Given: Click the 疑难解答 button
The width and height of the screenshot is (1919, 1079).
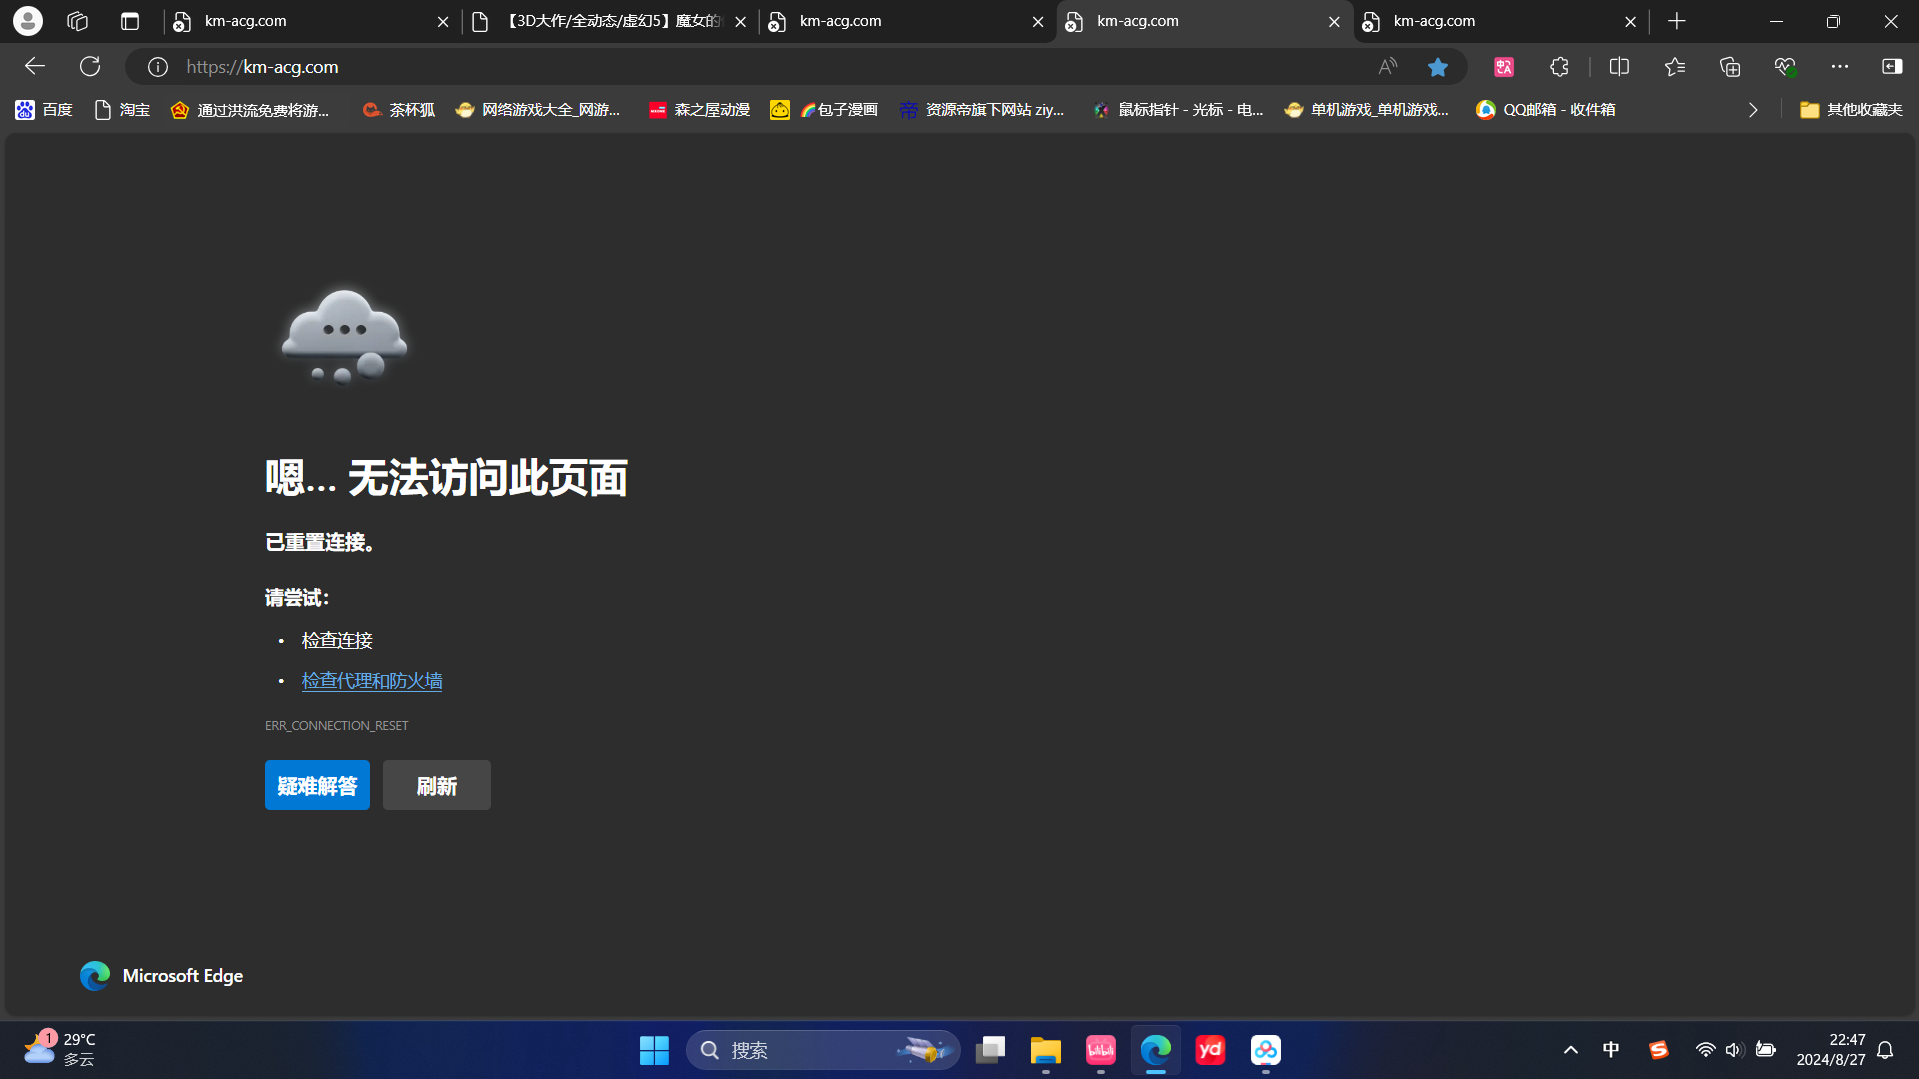Looking at the screenshot, I should pyautogui.click(x=317, y=785).
